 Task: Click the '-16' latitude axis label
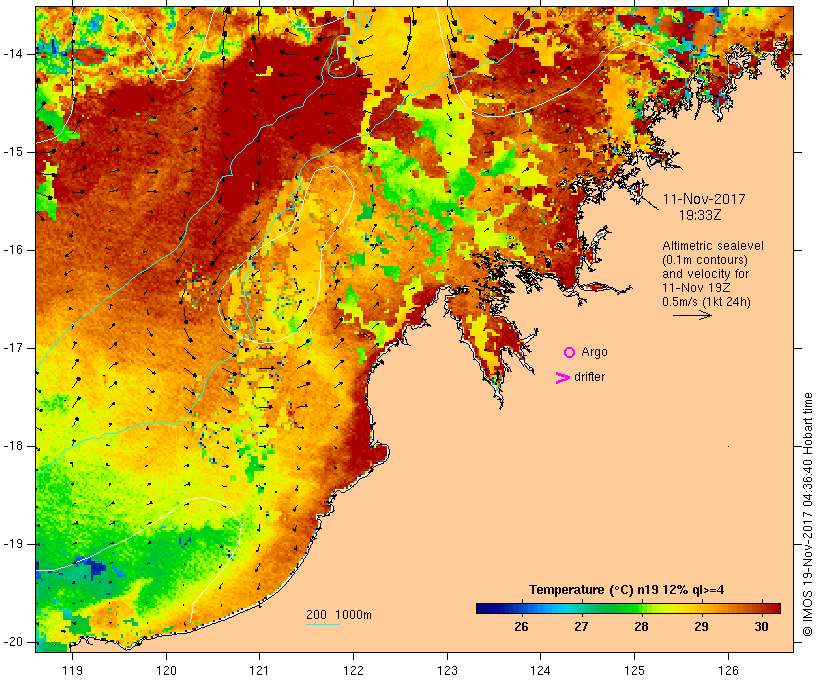(x=13, y=250)
